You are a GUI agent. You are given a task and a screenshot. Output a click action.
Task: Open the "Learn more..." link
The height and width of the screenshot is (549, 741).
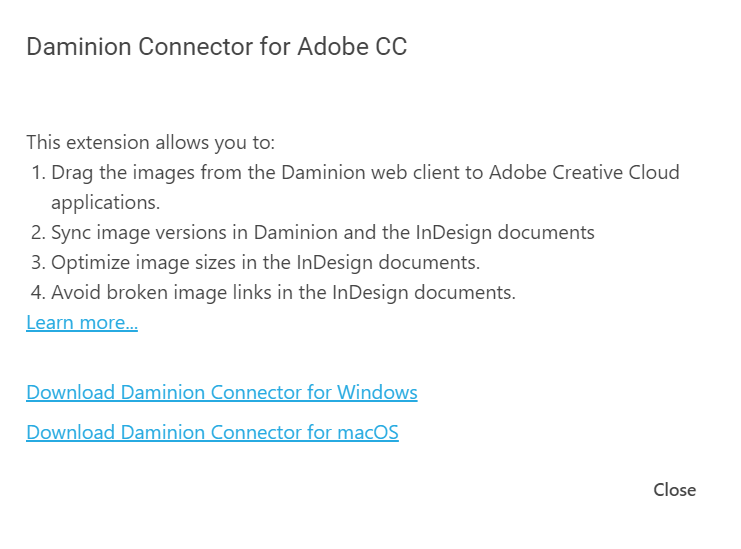[x=82, y=323]
